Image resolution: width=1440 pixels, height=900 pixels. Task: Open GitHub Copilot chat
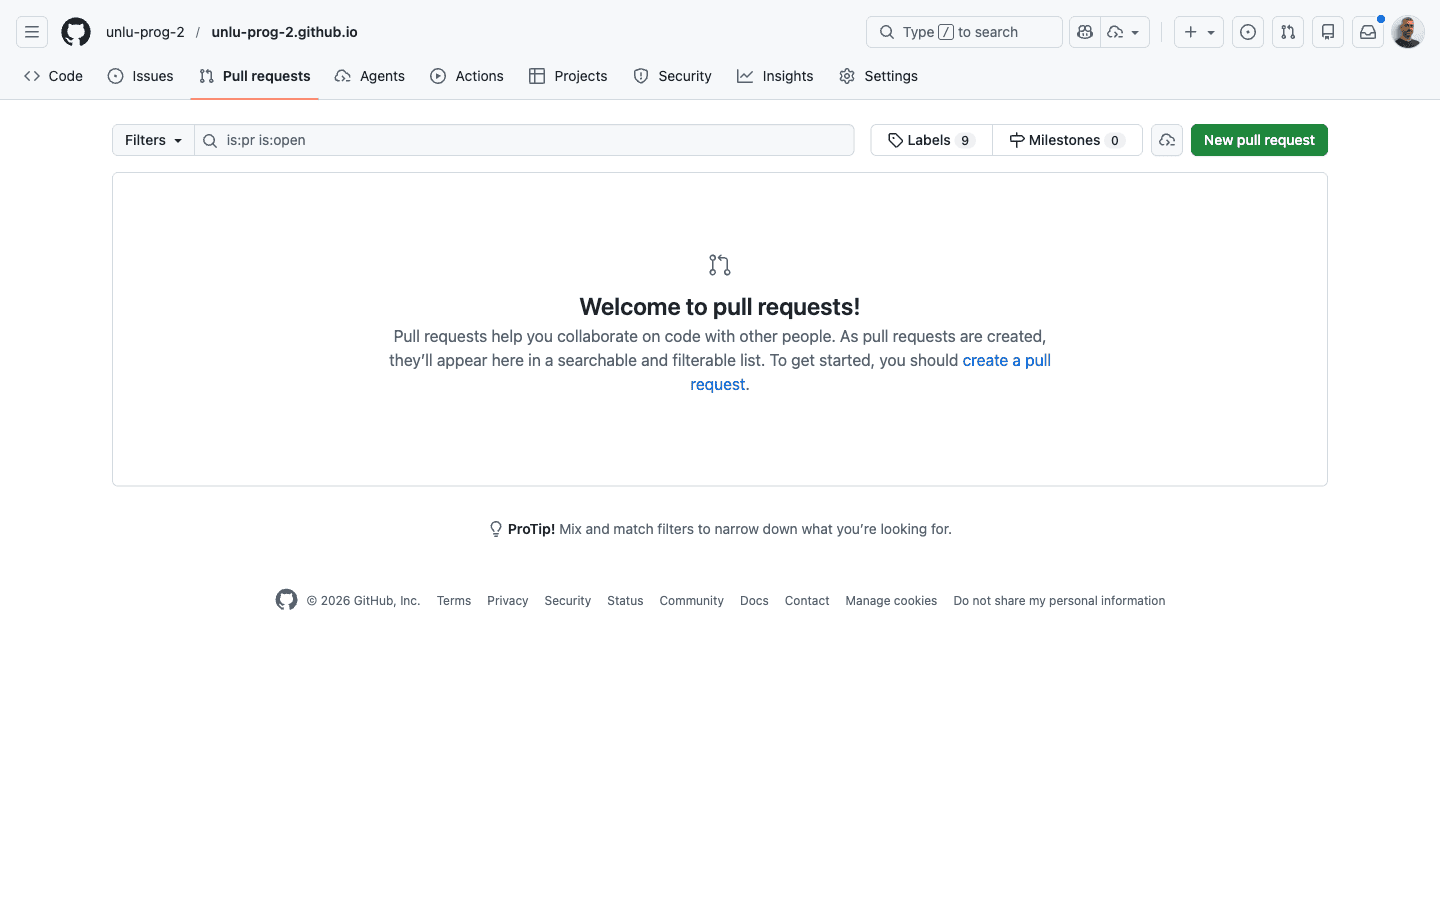pyautogui.click(x=1085, y=31)
